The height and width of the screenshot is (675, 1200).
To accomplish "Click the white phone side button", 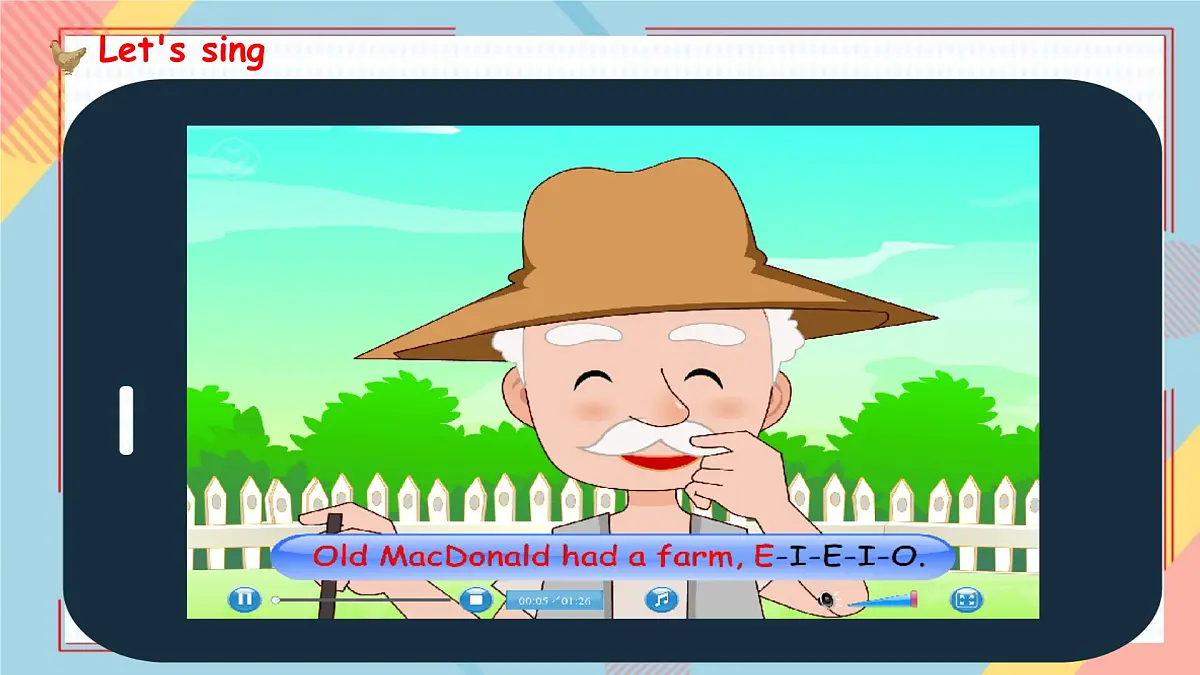I will point(126,420).
